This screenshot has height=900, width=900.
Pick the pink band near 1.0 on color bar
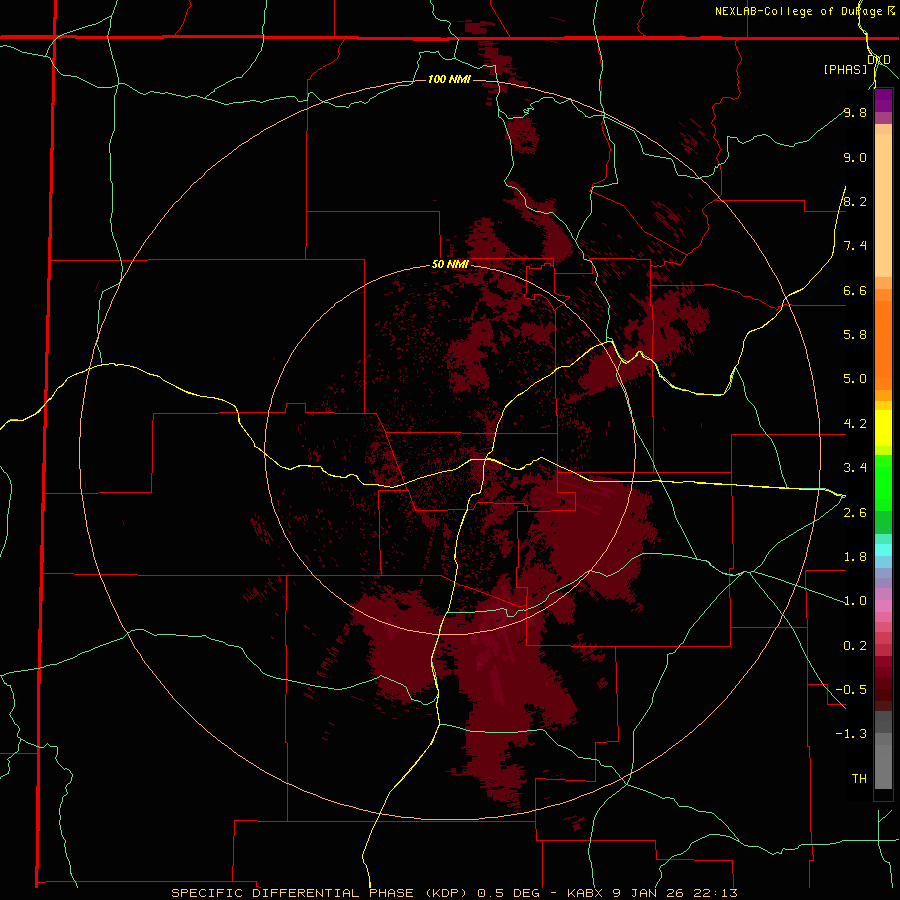(x=883, y=606)
